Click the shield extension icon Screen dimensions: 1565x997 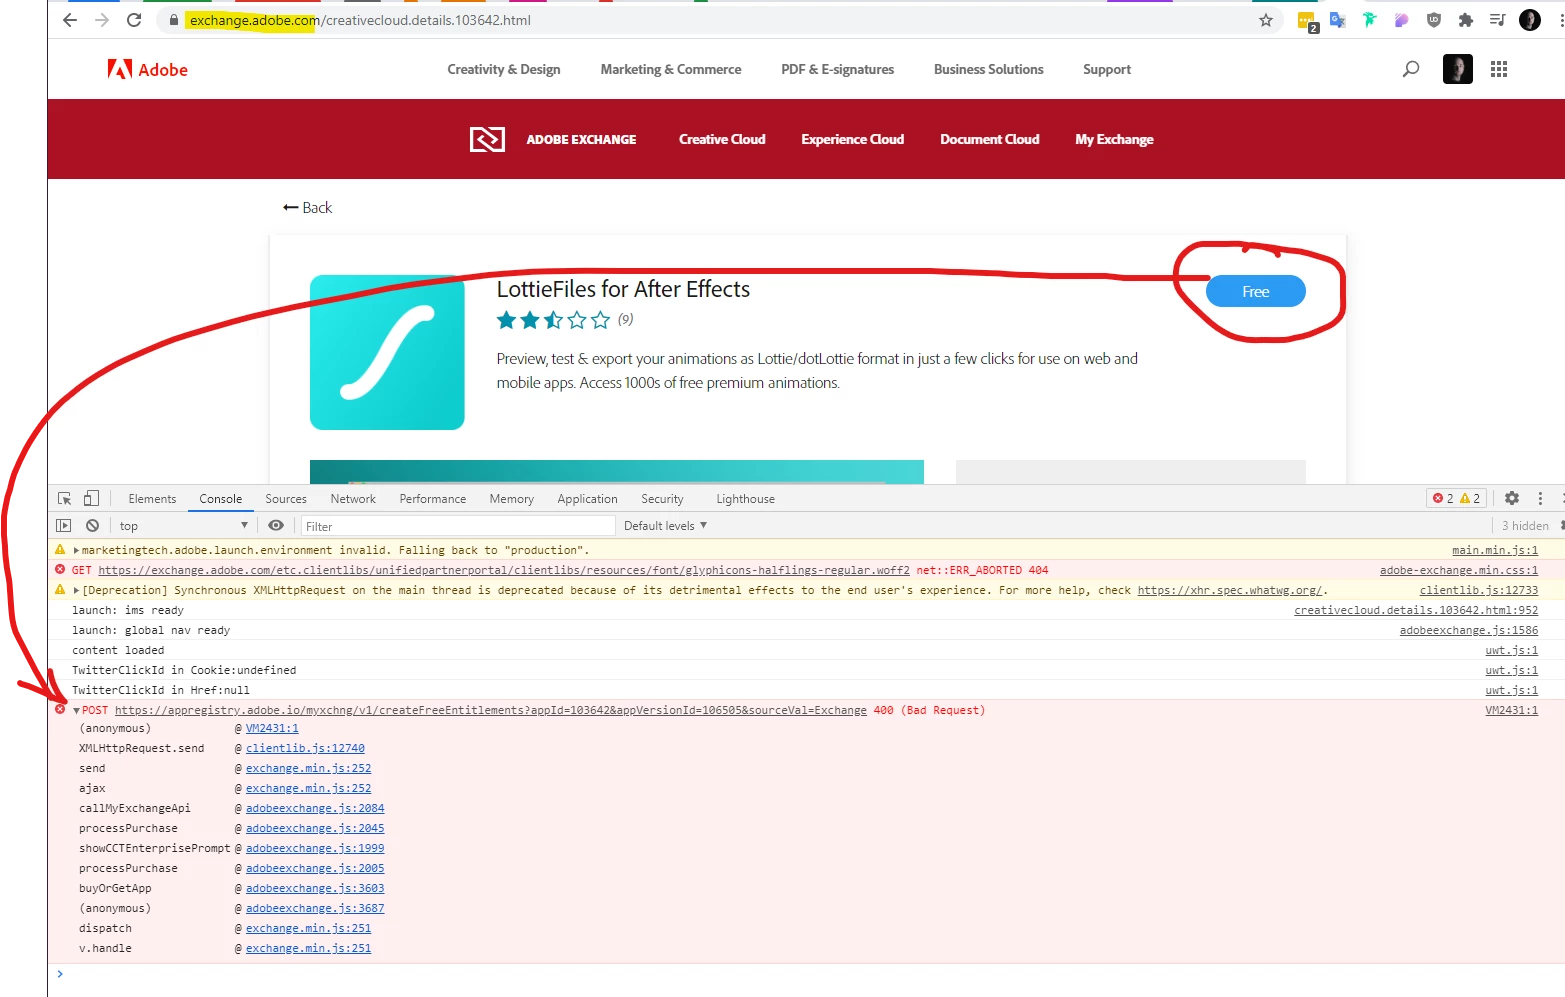tap(1434, 20)
